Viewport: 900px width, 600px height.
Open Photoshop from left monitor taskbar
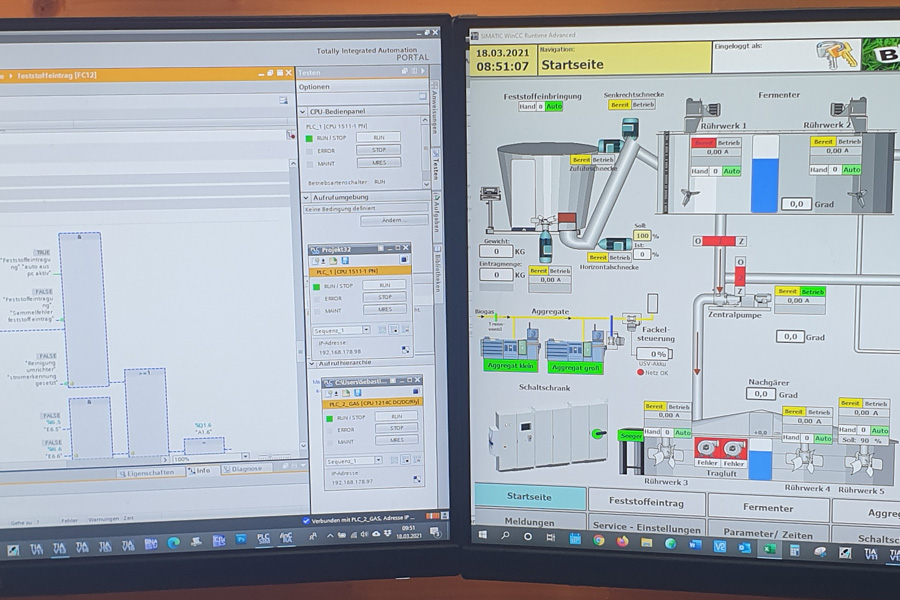point(241,539)
